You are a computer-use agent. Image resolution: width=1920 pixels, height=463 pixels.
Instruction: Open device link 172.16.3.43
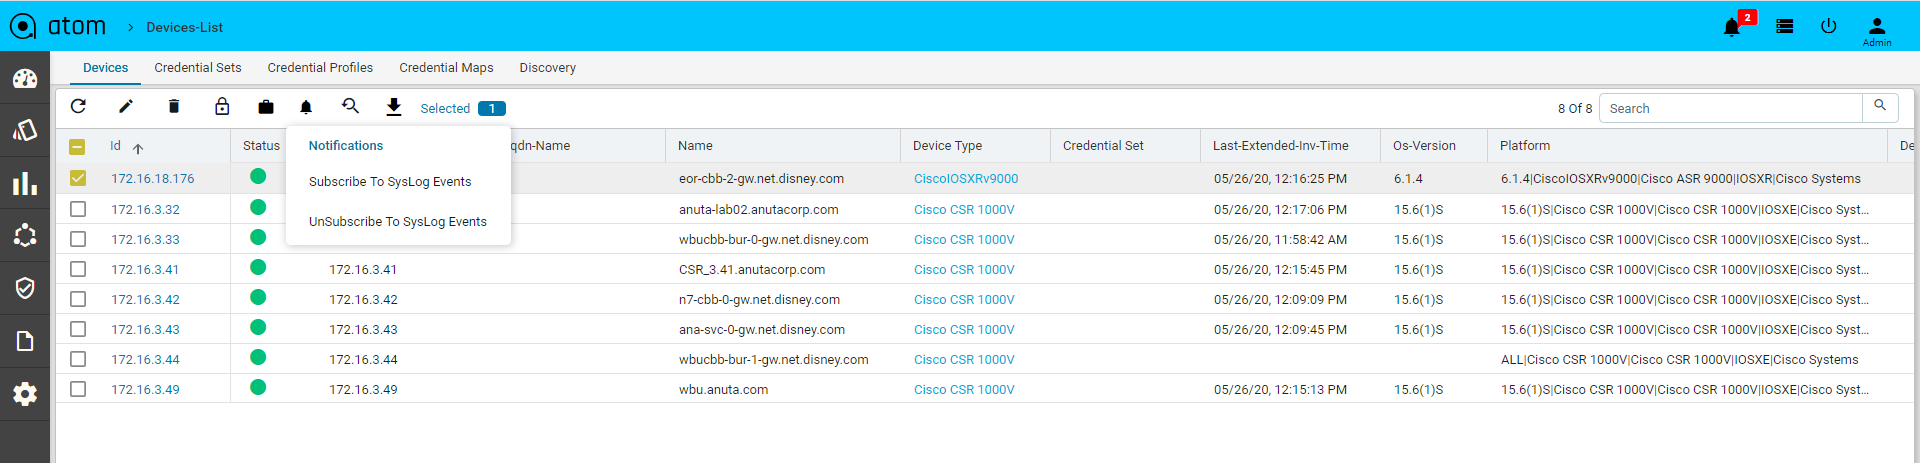tap(145, 329)
